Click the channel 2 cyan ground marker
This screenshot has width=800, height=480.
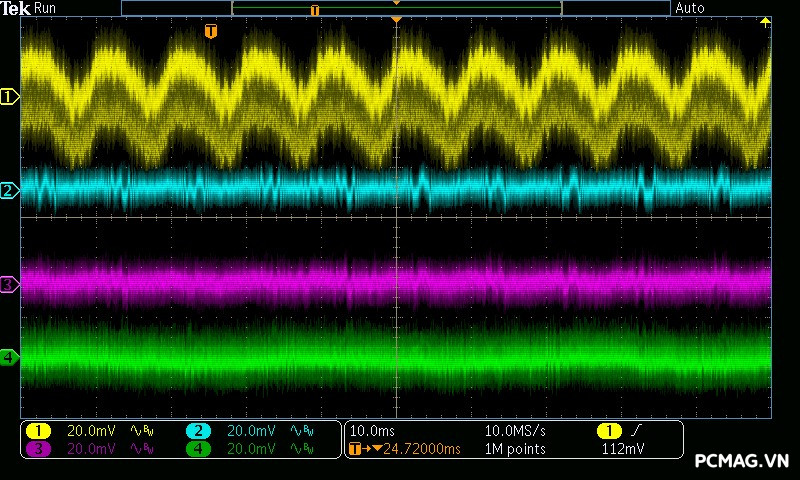click(x=9, y=190)
